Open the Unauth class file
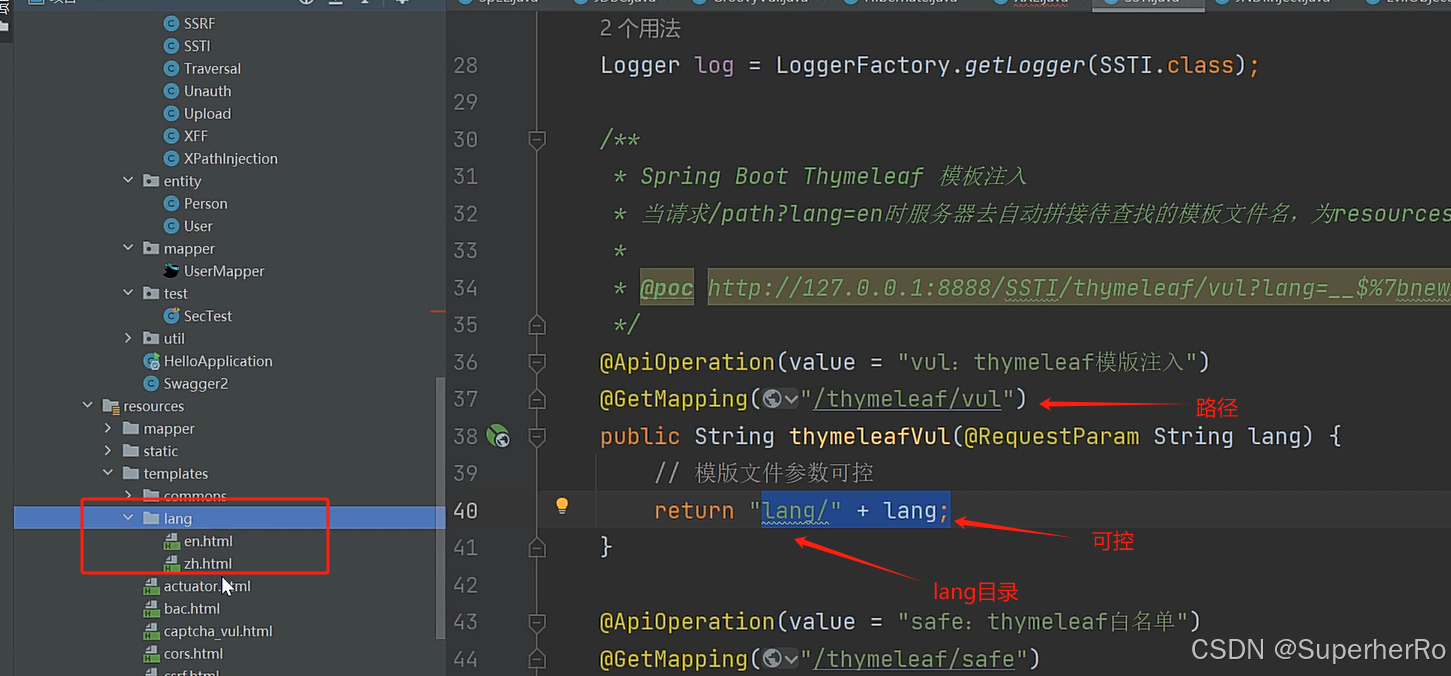The width and height of the screenshot is (1451, 676). (x=208, y=91)
